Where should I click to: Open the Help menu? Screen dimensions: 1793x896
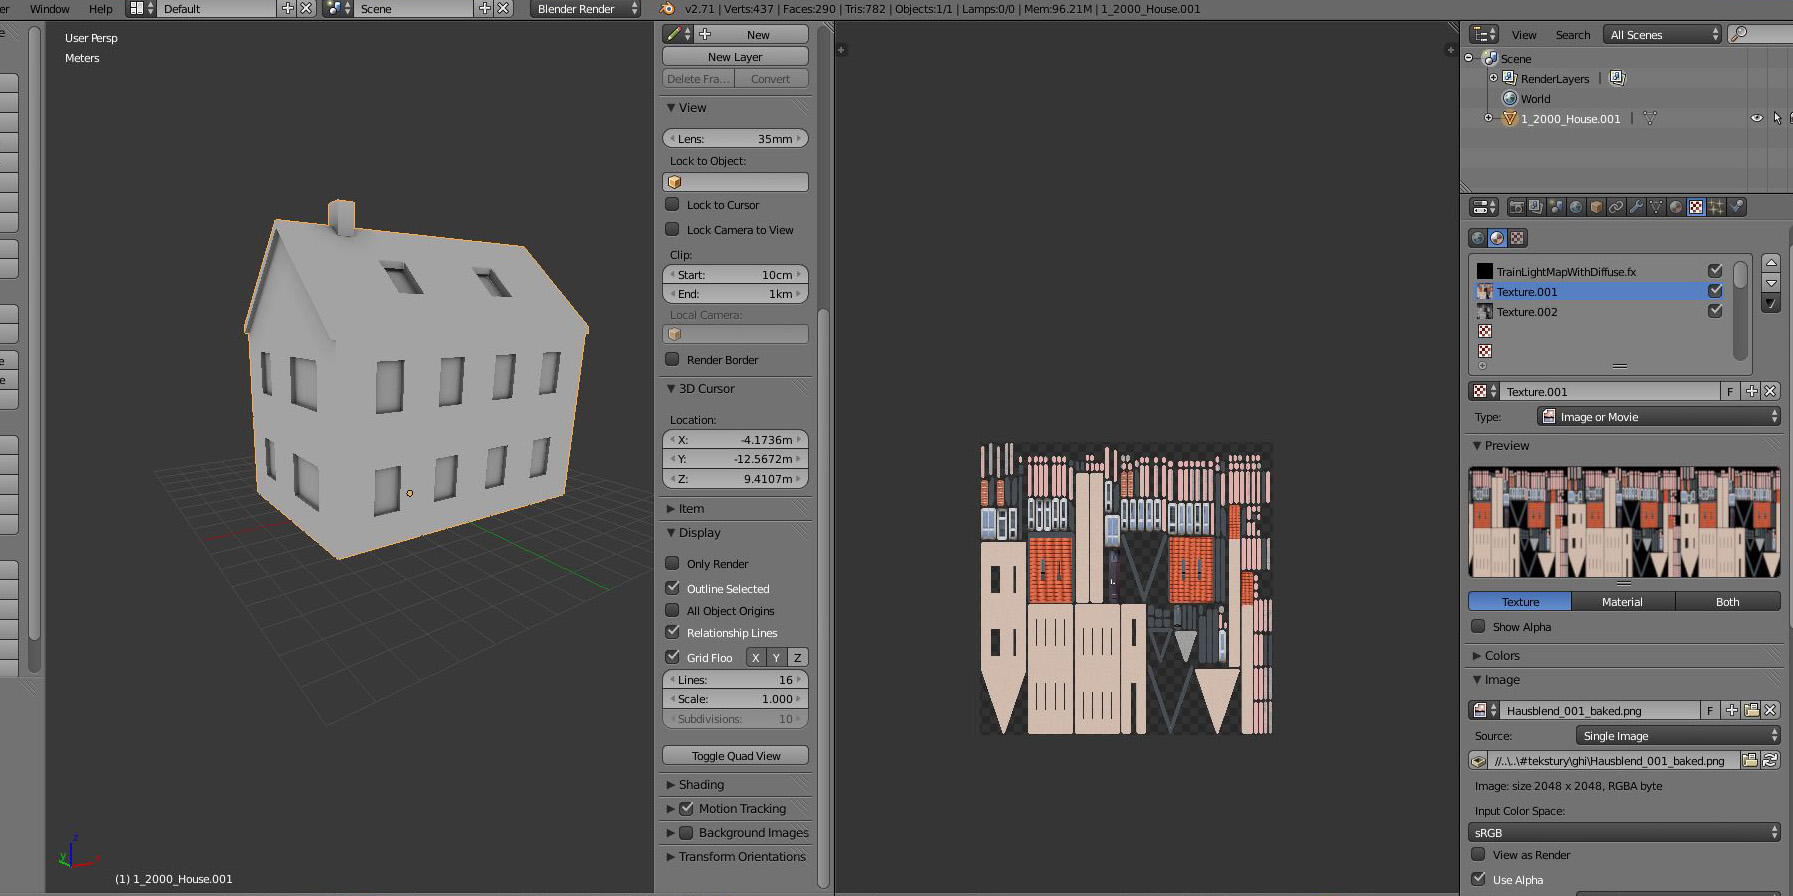point(100,9)
